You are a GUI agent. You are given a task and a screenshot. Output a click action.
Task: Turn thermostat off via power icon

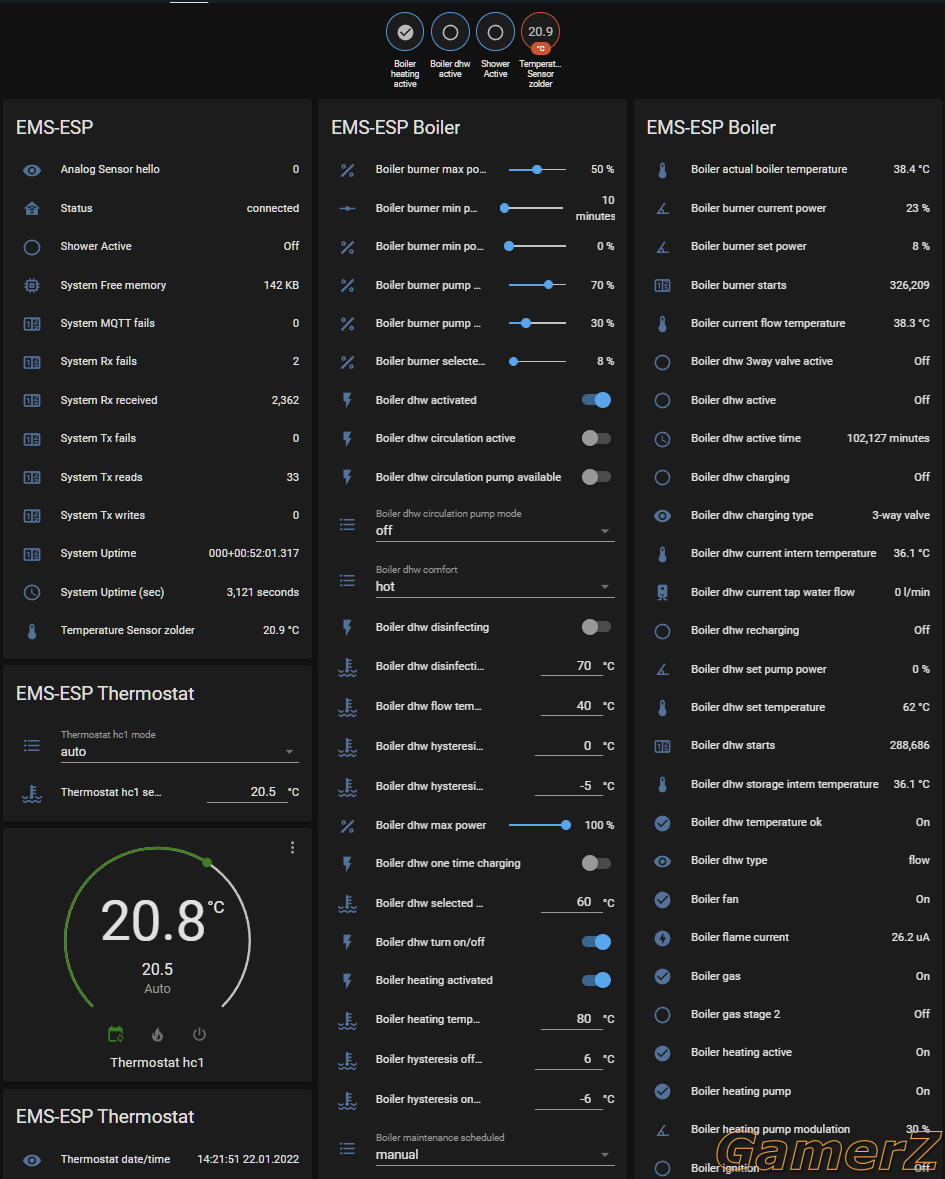(x=199, y=1035)
